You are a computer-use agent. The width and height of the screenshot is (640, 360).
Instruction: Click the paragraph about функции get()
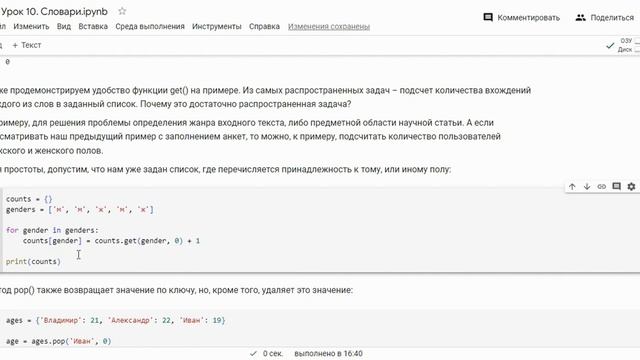pos(265,97)
